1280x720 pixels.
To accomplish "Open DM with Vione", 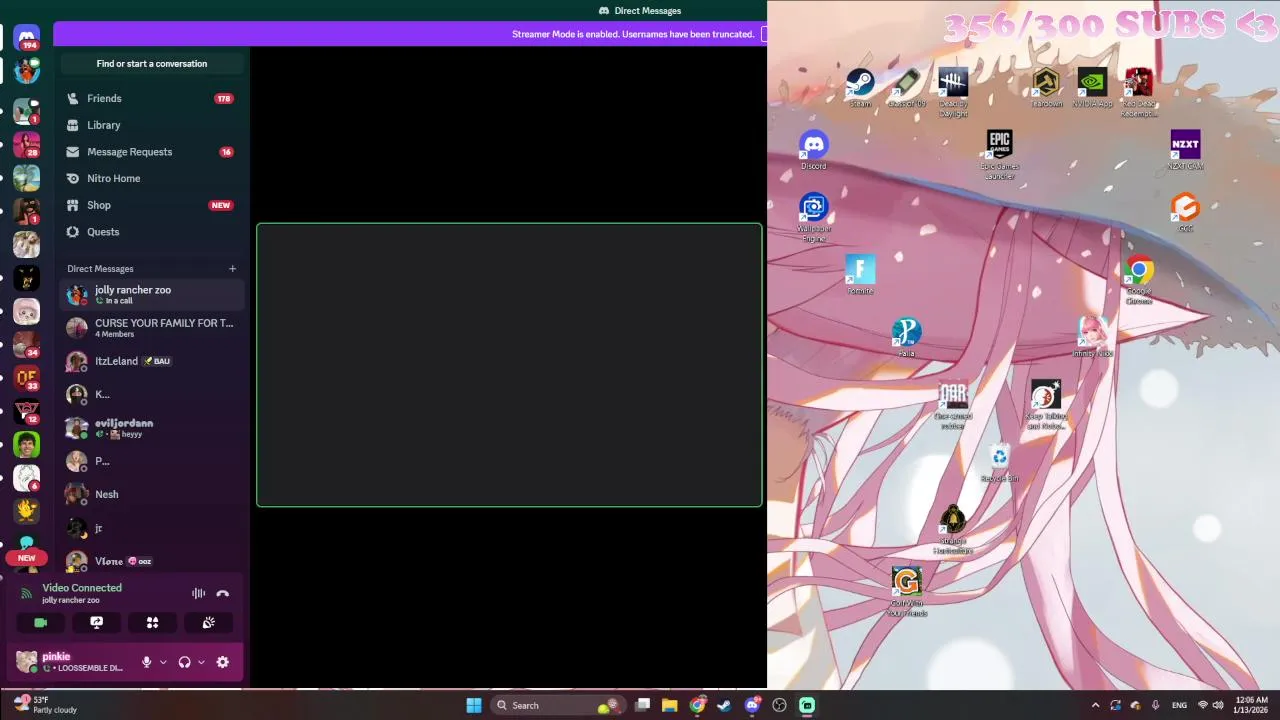I will (x=152, y=561).
